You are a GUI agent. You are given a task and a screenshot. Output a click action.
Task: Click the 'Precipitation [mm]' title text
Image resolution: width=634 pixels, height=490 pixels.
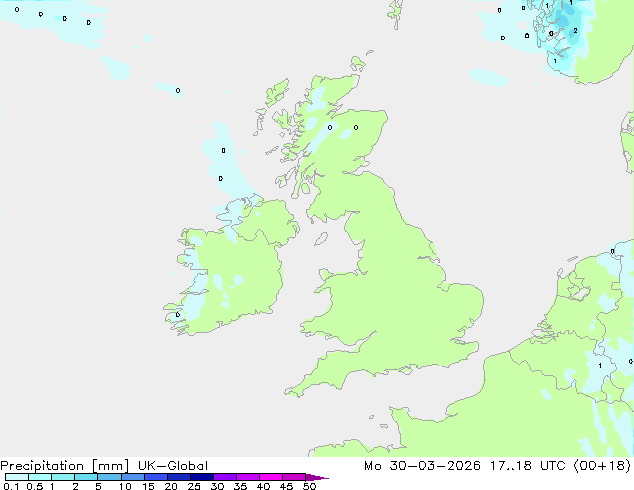pos(65,466)
